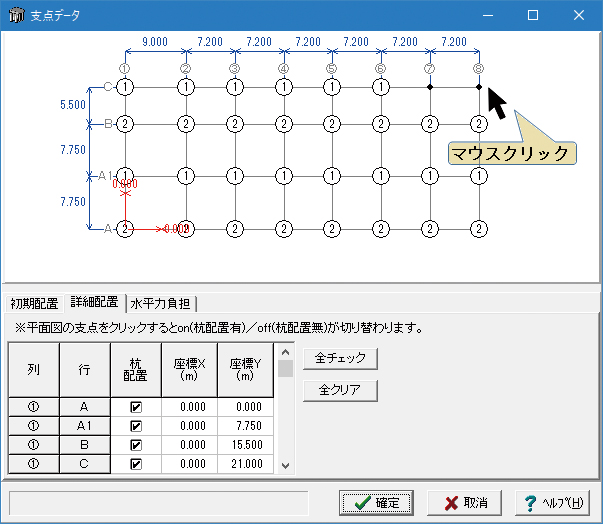The image size is (603, 524).
Task: Toggle pile support at column 7 row B
Action: click(430, 124)
